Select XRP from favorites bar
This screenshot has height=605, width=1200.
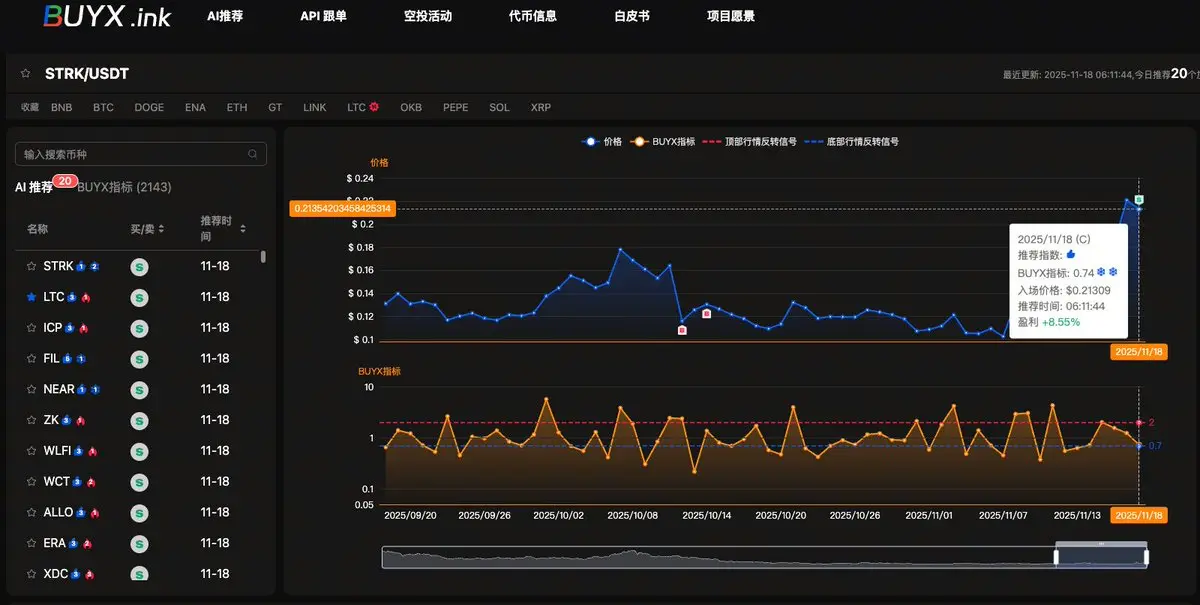tap(541, 107)
